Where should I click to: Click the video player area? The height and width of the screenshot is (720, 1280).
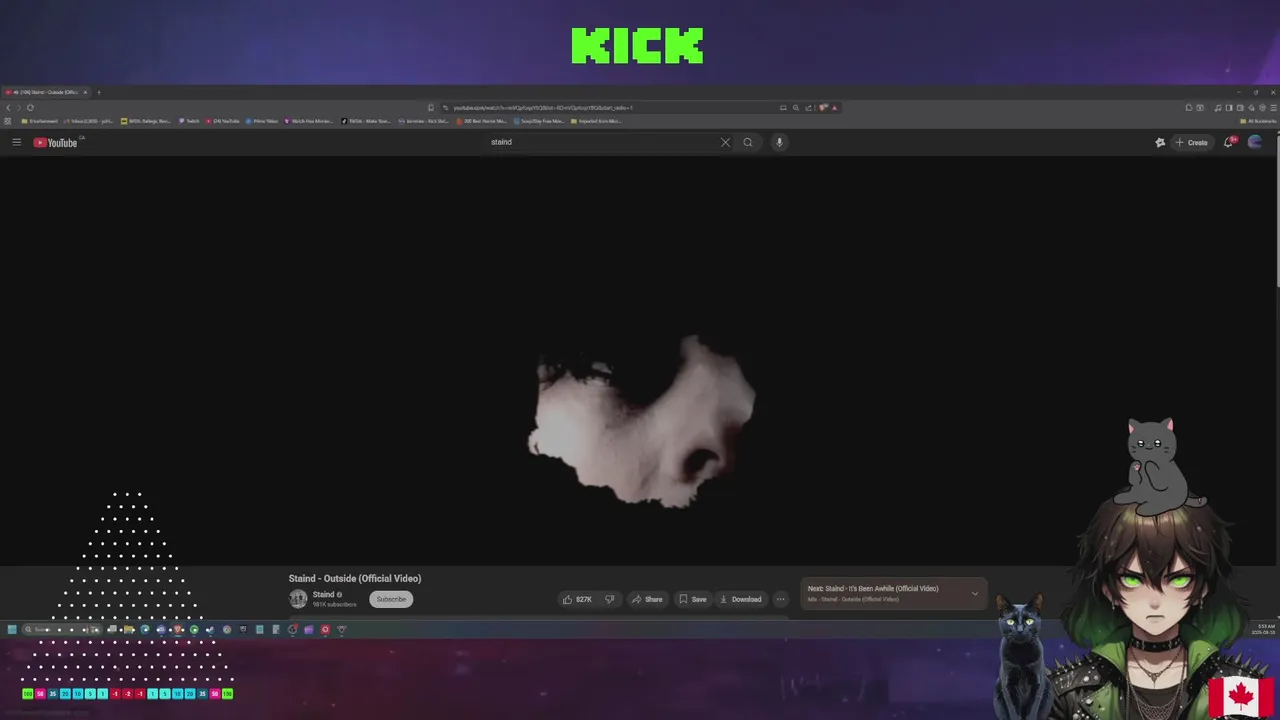coord(640,360)
